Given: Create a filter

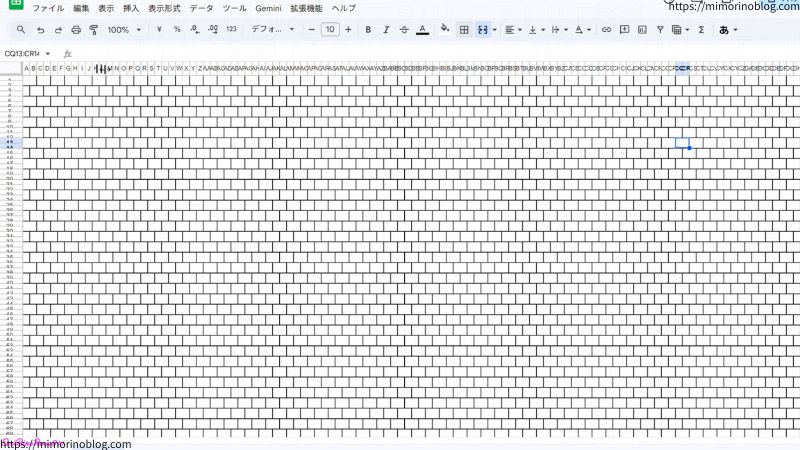Looking at the screenshot, I should [660, 30].
